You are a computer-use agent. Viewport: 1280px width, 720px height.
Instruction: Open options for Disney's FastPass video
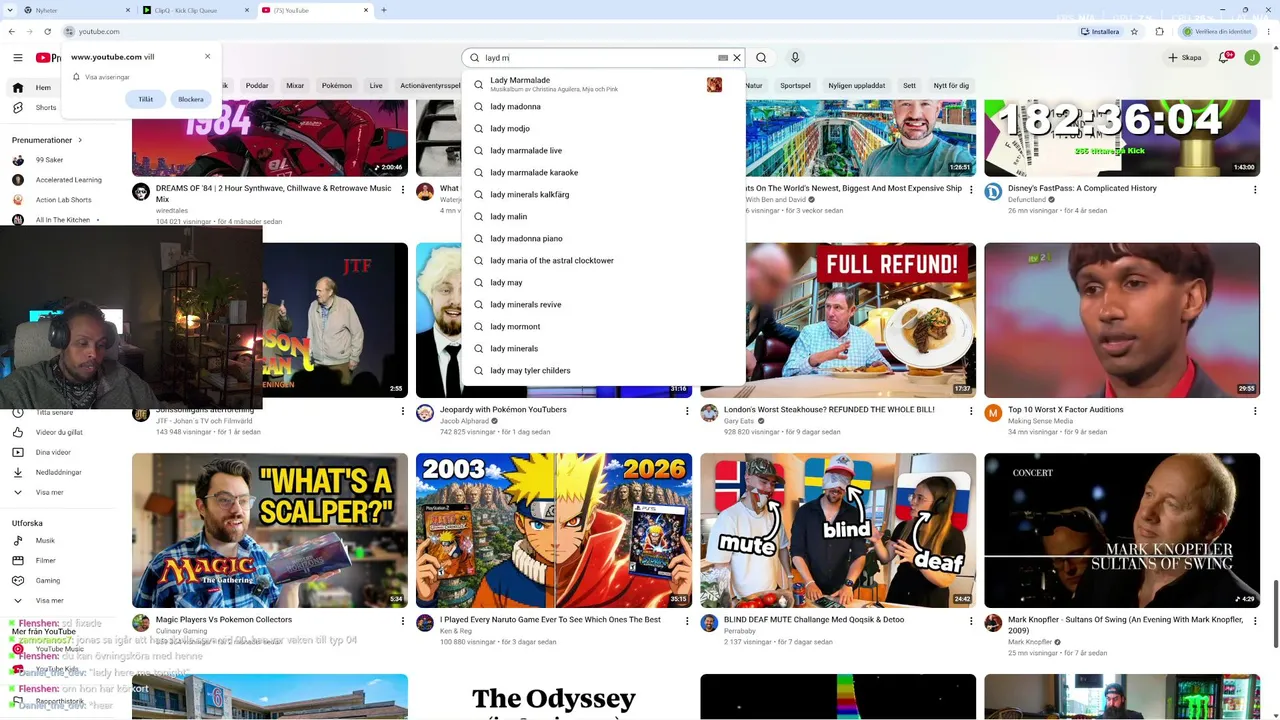1254,190
